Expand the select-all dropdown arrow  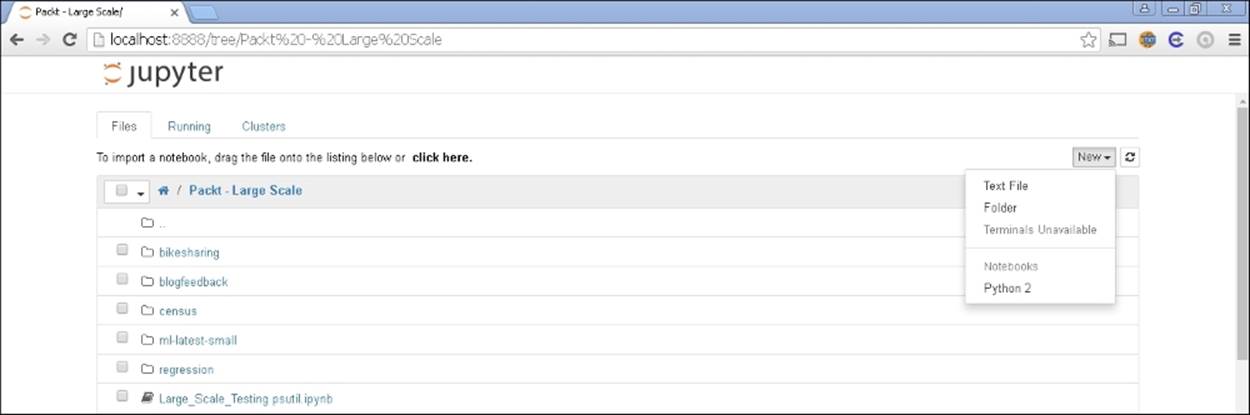click(x=141, y=191)
